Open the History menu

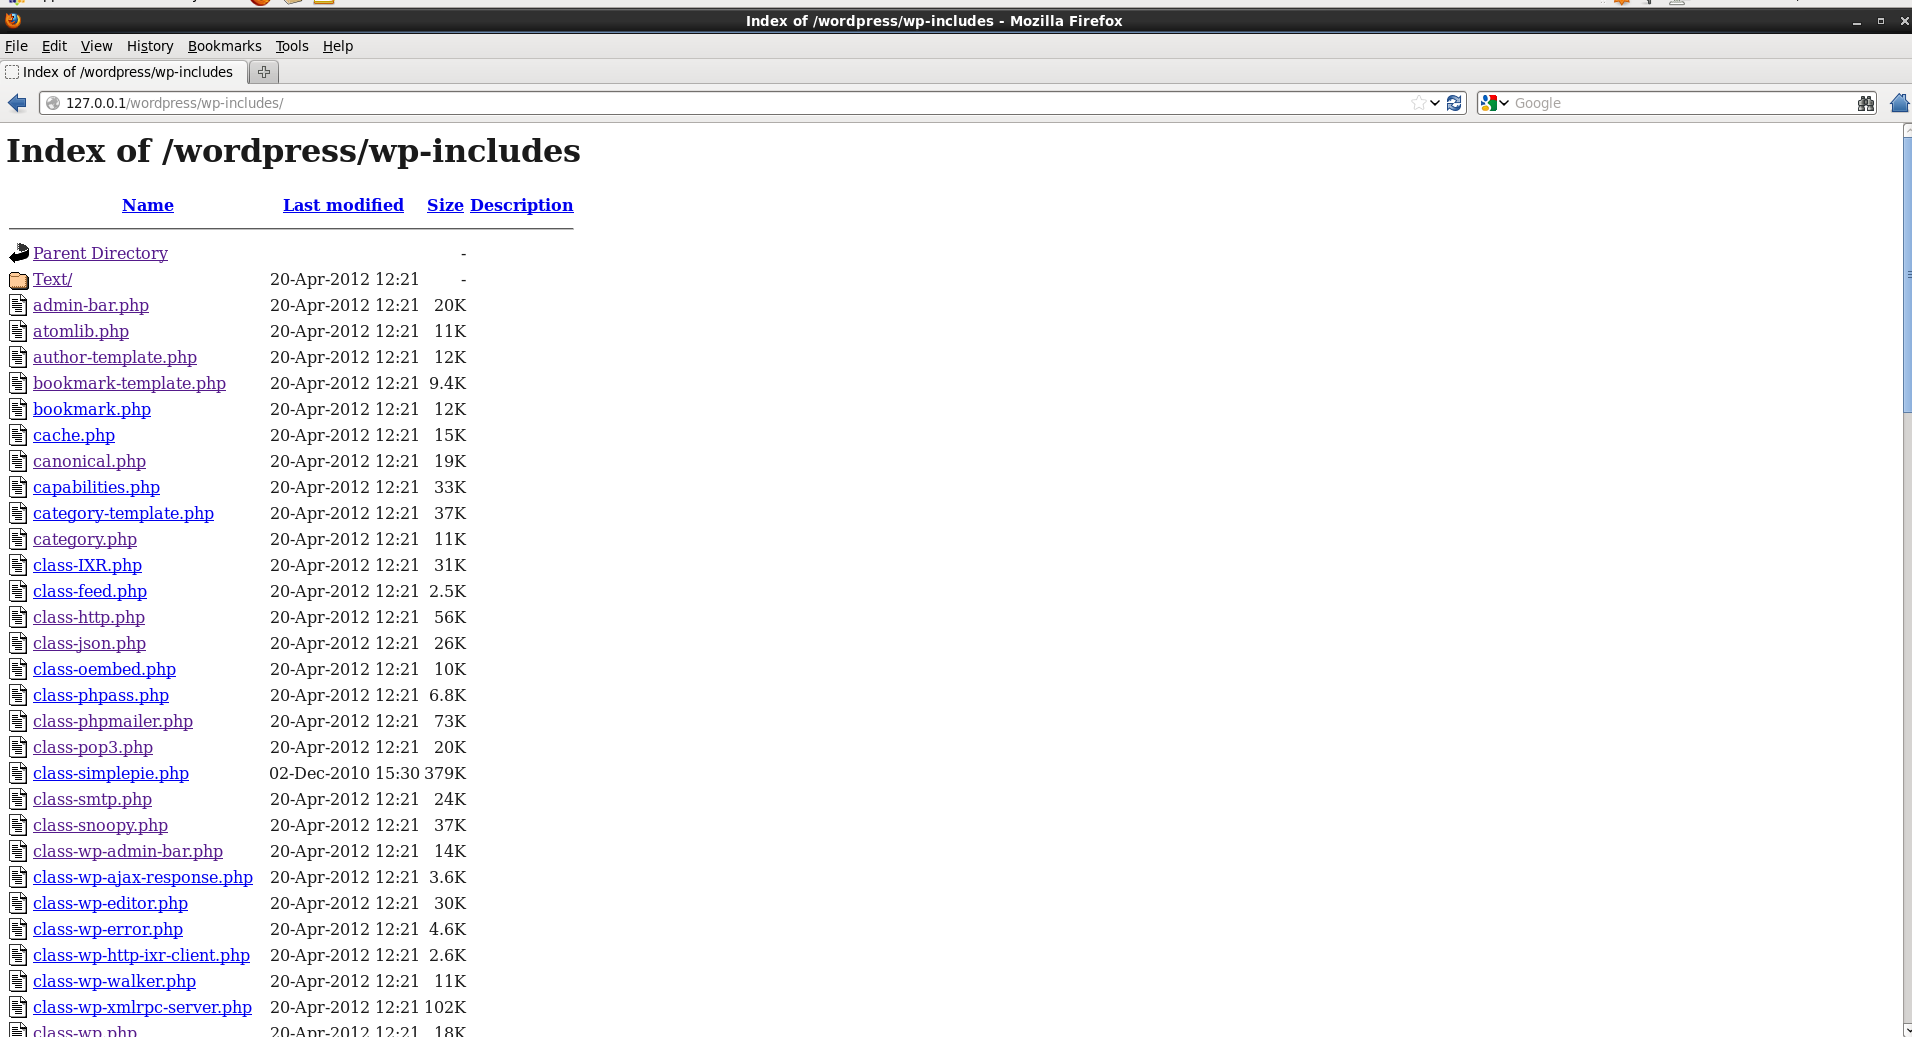click(150, 46)
